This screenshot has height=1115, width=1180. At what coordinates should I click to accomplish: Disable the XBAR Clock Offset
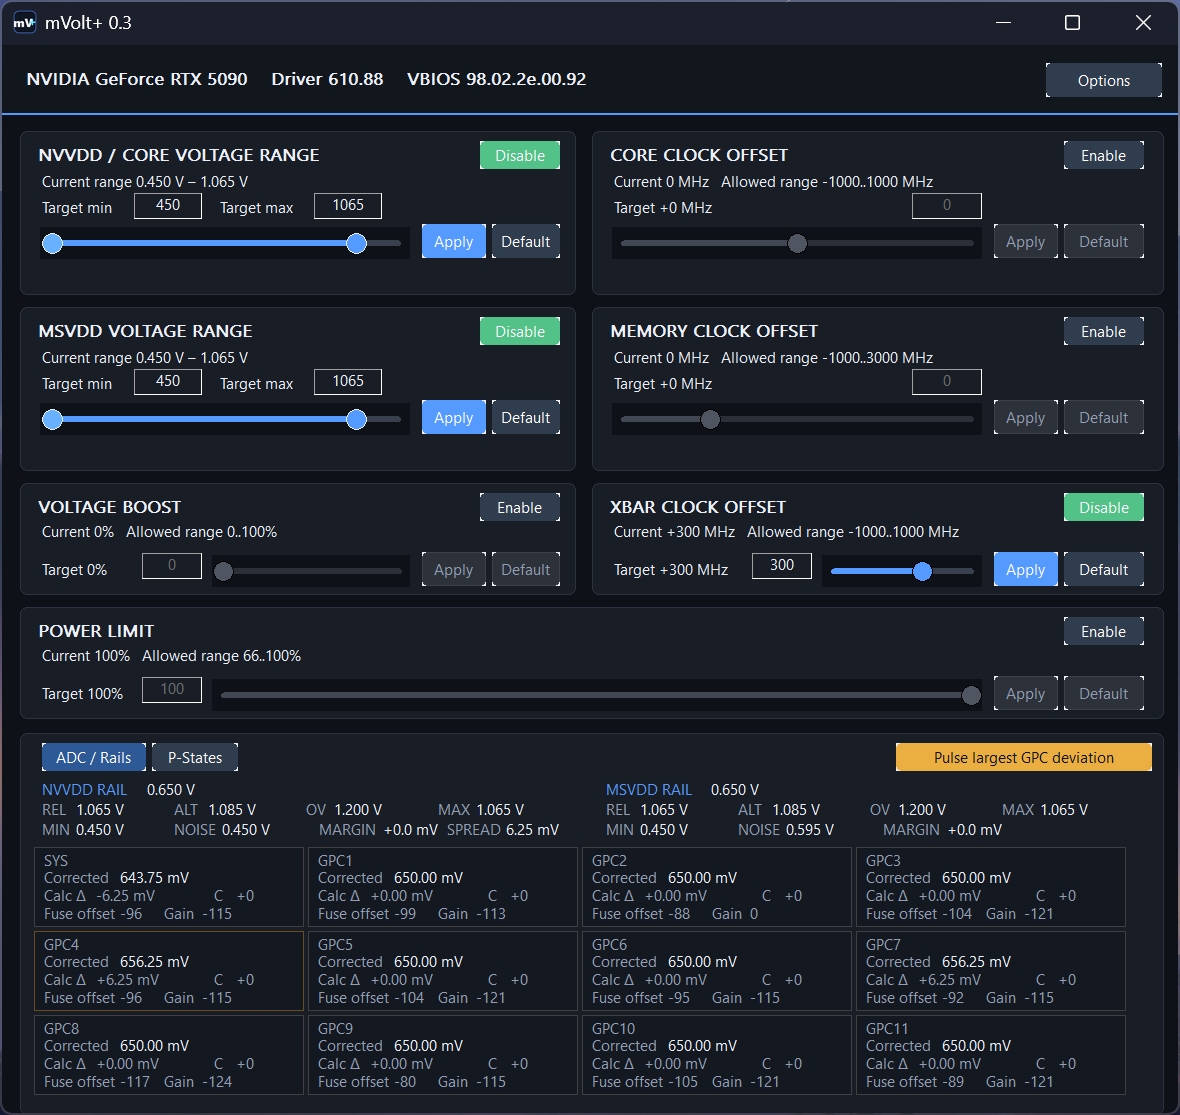point(1103,507)
